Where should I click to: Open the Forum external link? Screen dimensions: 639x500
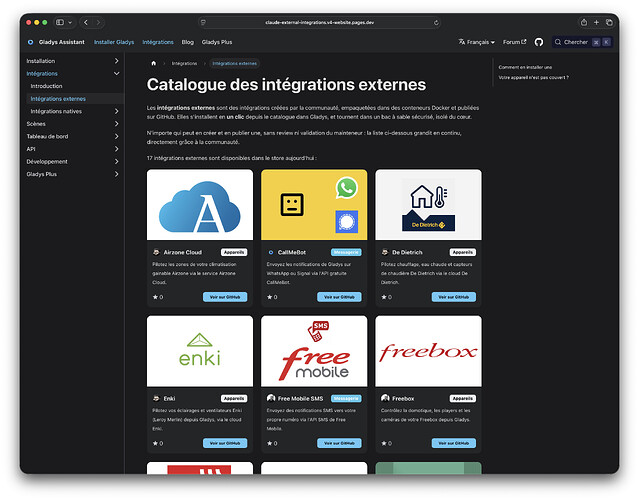514,42
